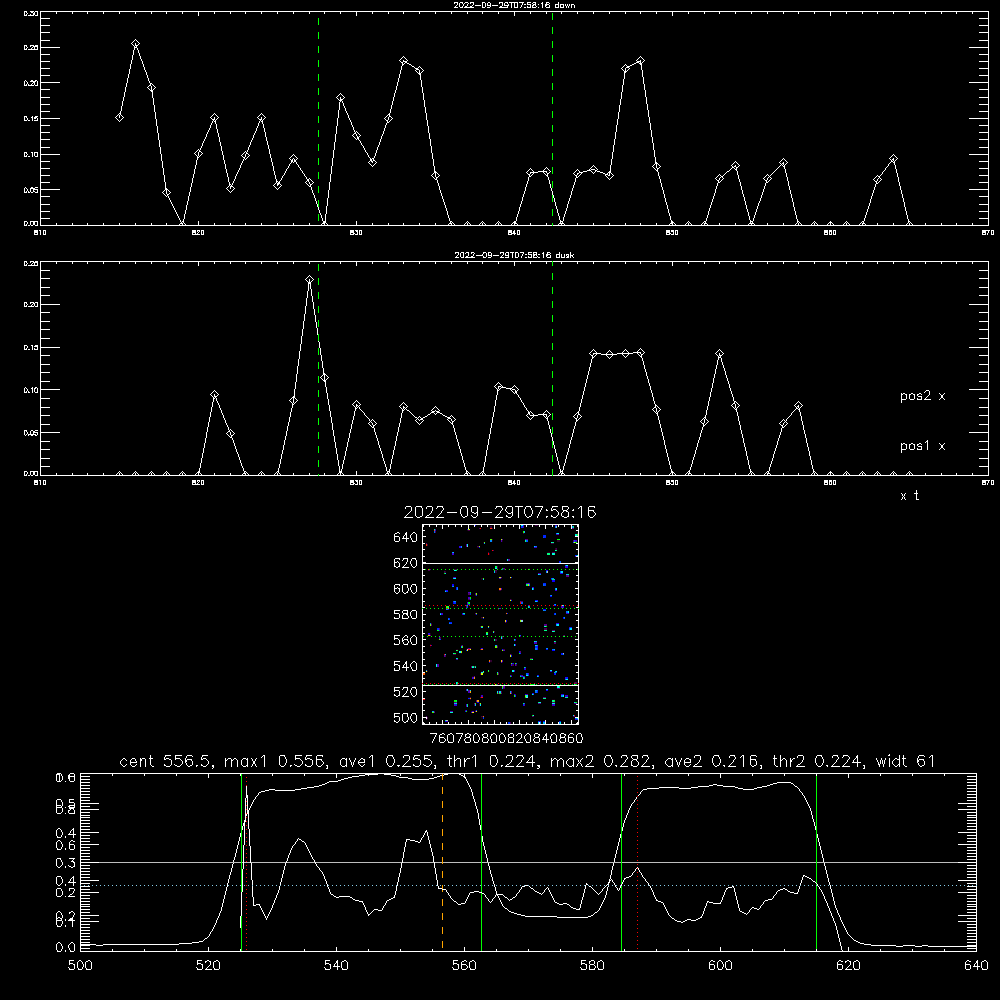Click the tallest peak diamond in dusk plot

point(309,279)
